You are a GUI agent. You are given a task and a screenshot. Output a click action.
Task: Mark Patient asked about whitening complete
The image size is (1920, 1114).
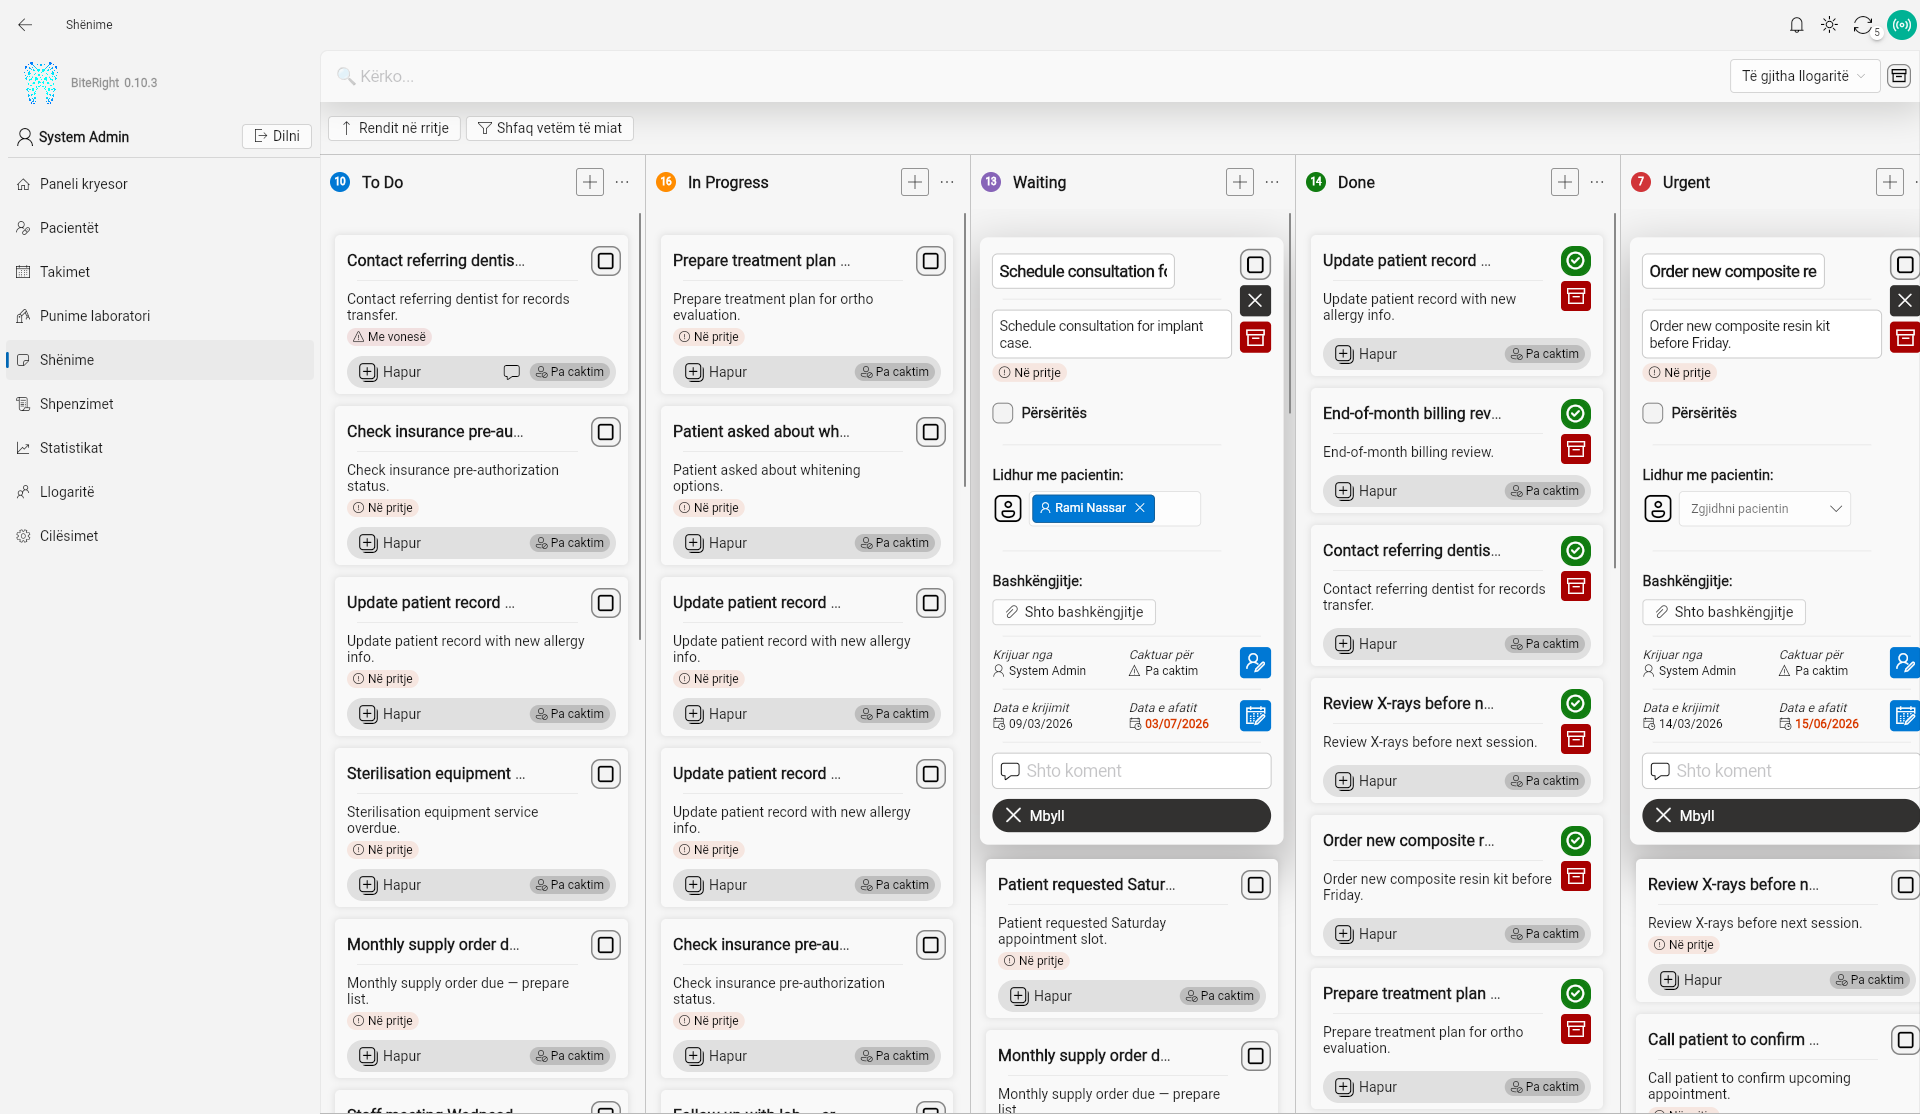[931, 432]
